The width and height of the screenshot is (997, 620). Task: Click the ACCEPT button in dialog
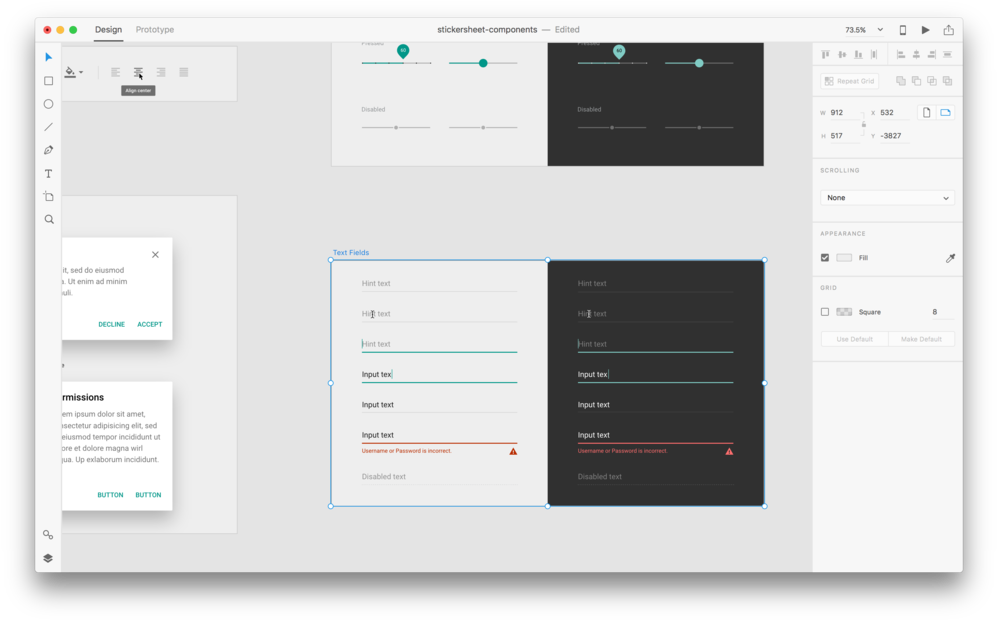click(x=149, y=324)
